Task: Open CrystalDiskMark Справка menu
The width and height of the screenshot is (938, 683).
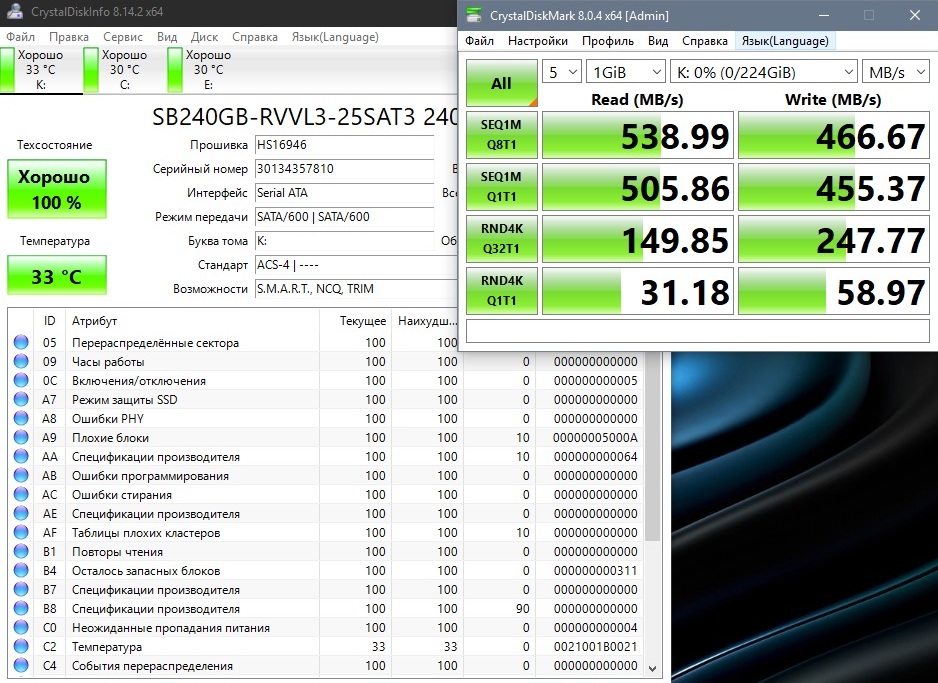Action: 705,41
